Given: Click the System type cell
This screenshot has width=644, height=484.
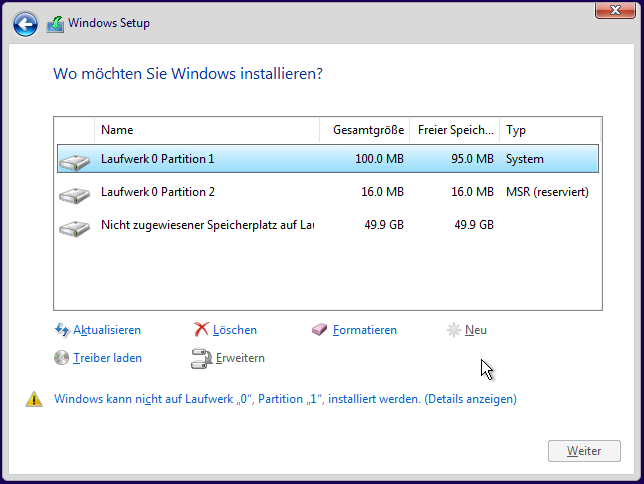Looking at the screenshot, I should coord(524,159).
